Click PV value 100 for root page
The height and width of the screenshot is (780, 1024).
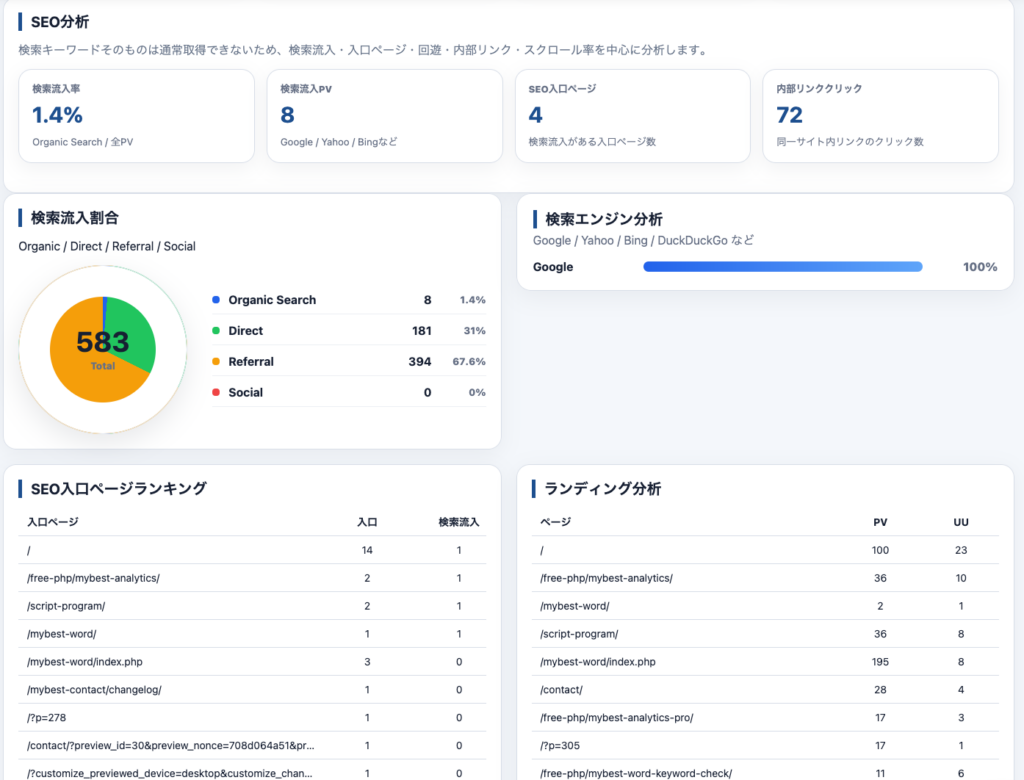(x=880, y=550)
